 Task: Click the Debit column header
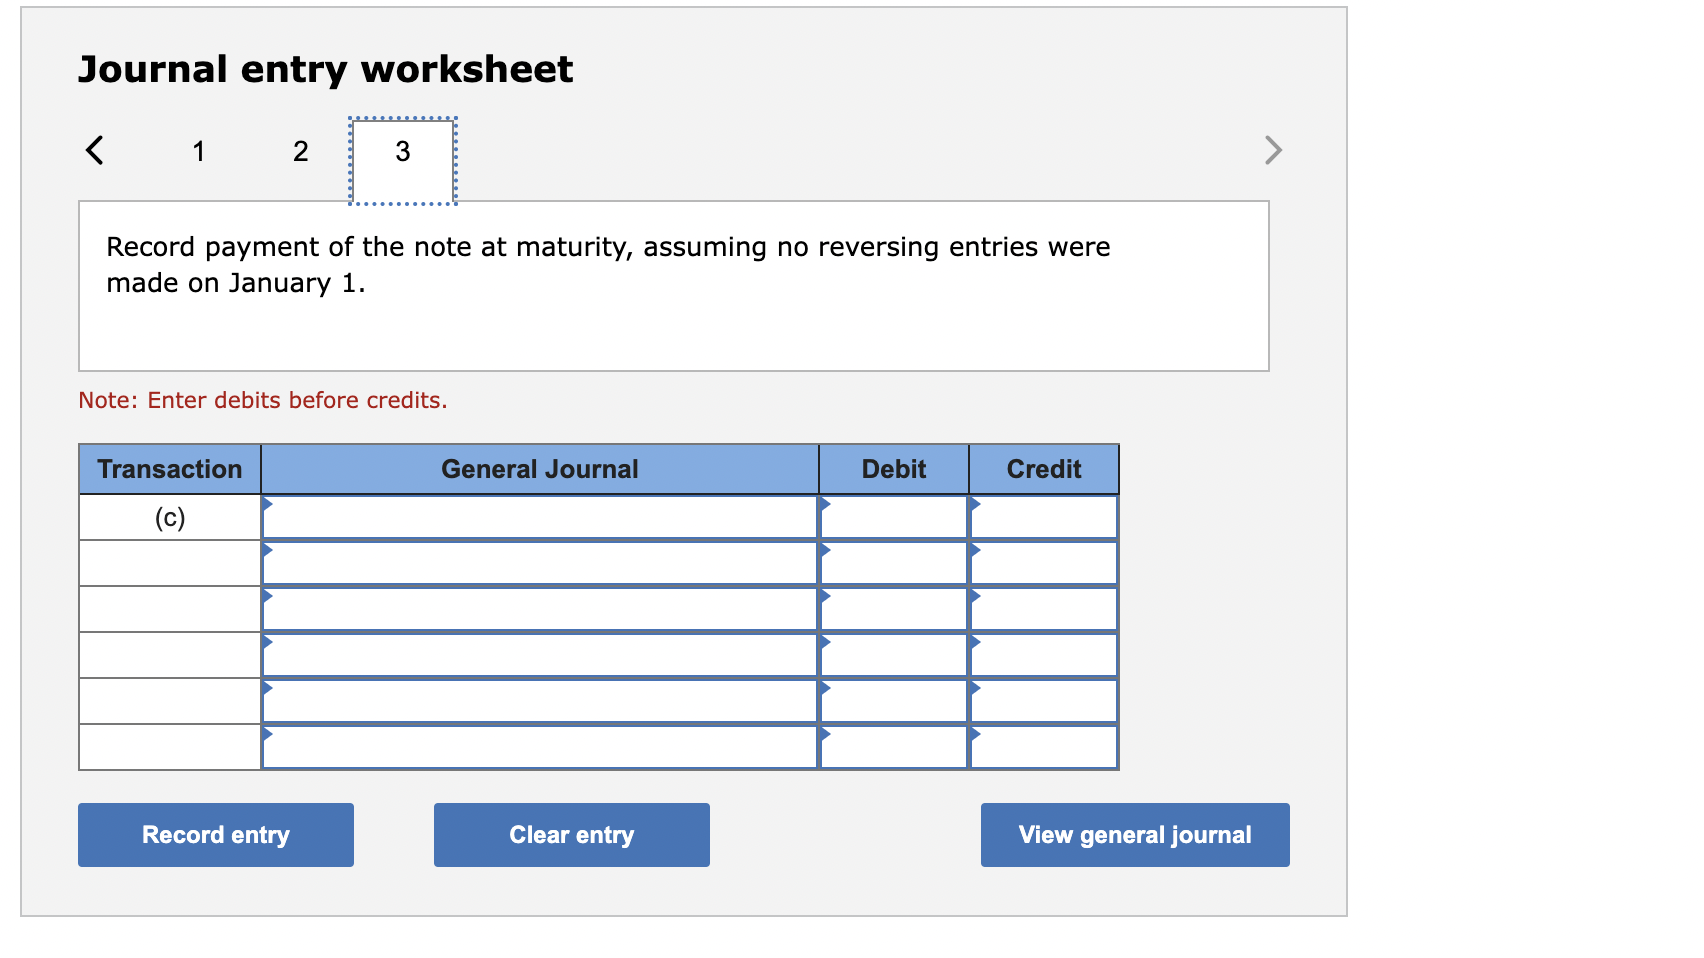(894, 469)
